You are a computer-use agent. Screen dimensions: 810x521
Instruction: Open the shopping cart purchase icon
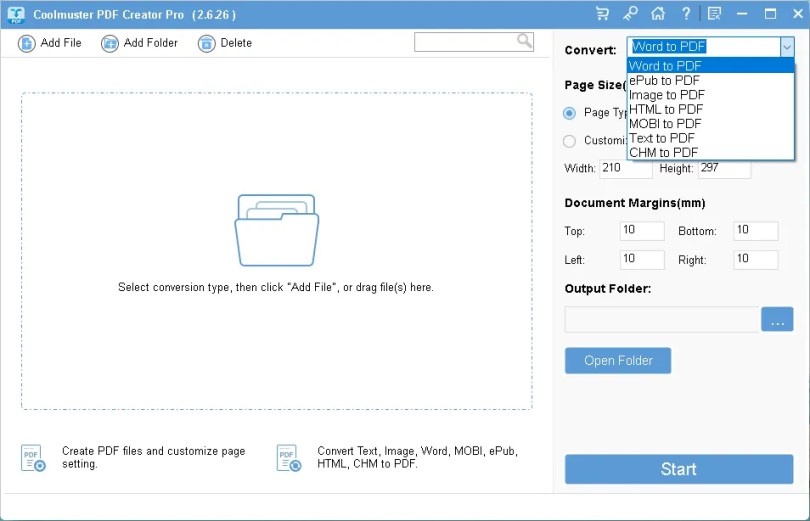coord(602,14)
